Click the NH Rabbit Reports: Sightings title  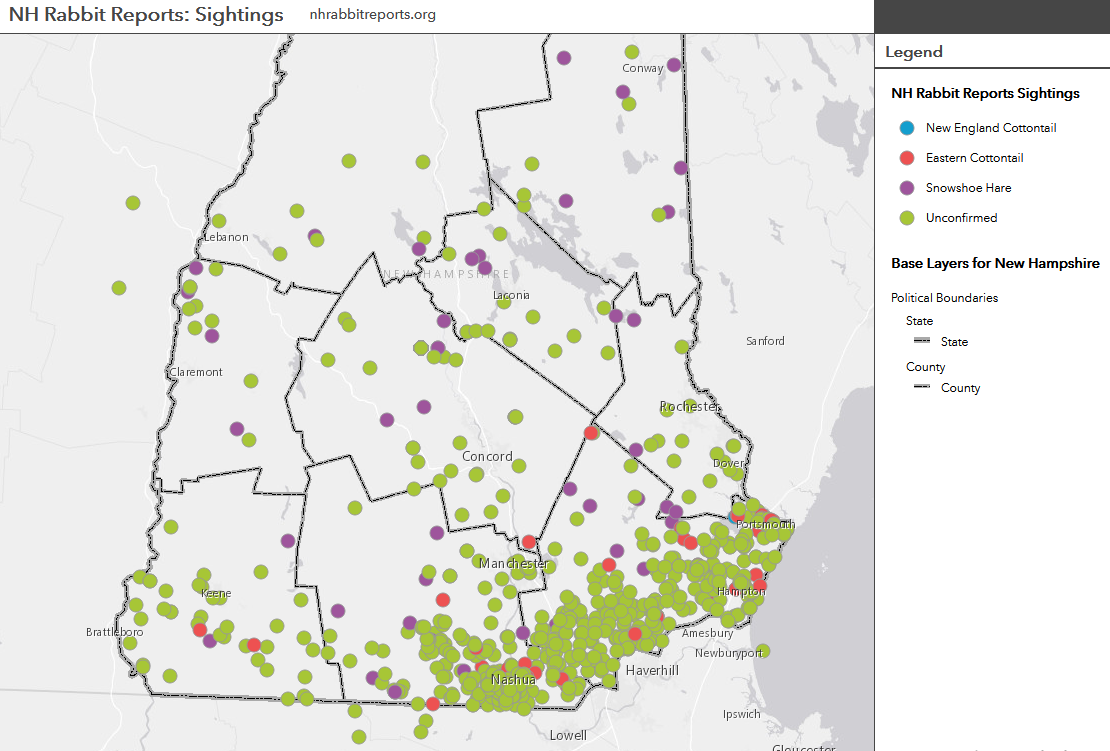146,15
